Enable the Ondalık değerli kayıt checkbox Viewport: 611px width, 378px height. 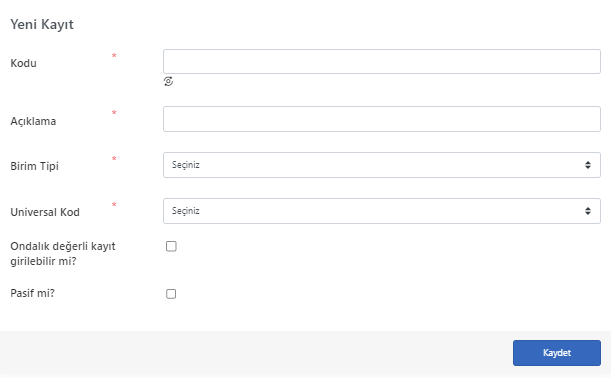click(x=171, y=246)
